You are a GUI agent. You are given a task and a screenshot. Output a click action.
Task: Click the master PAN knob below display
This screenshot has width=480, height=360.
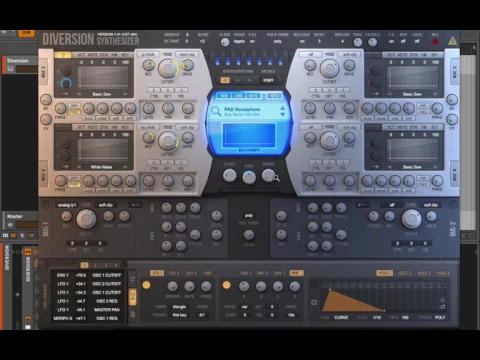[249, 177]
